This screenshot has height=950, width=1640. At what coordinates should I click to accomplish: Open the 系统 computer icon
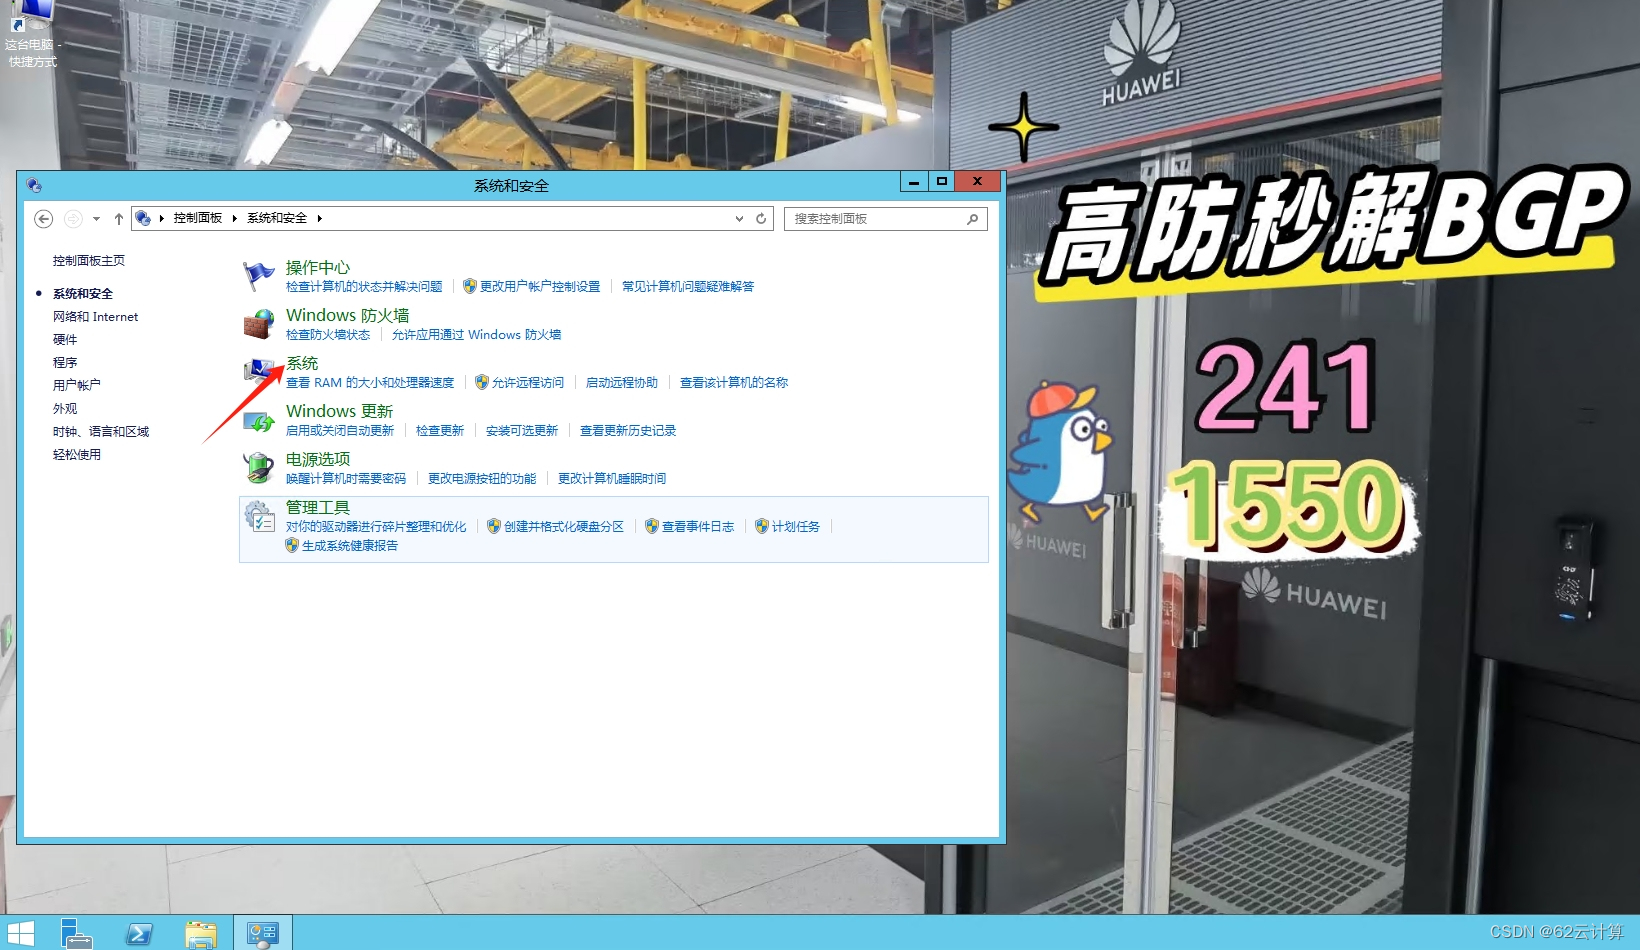[259, 371]
